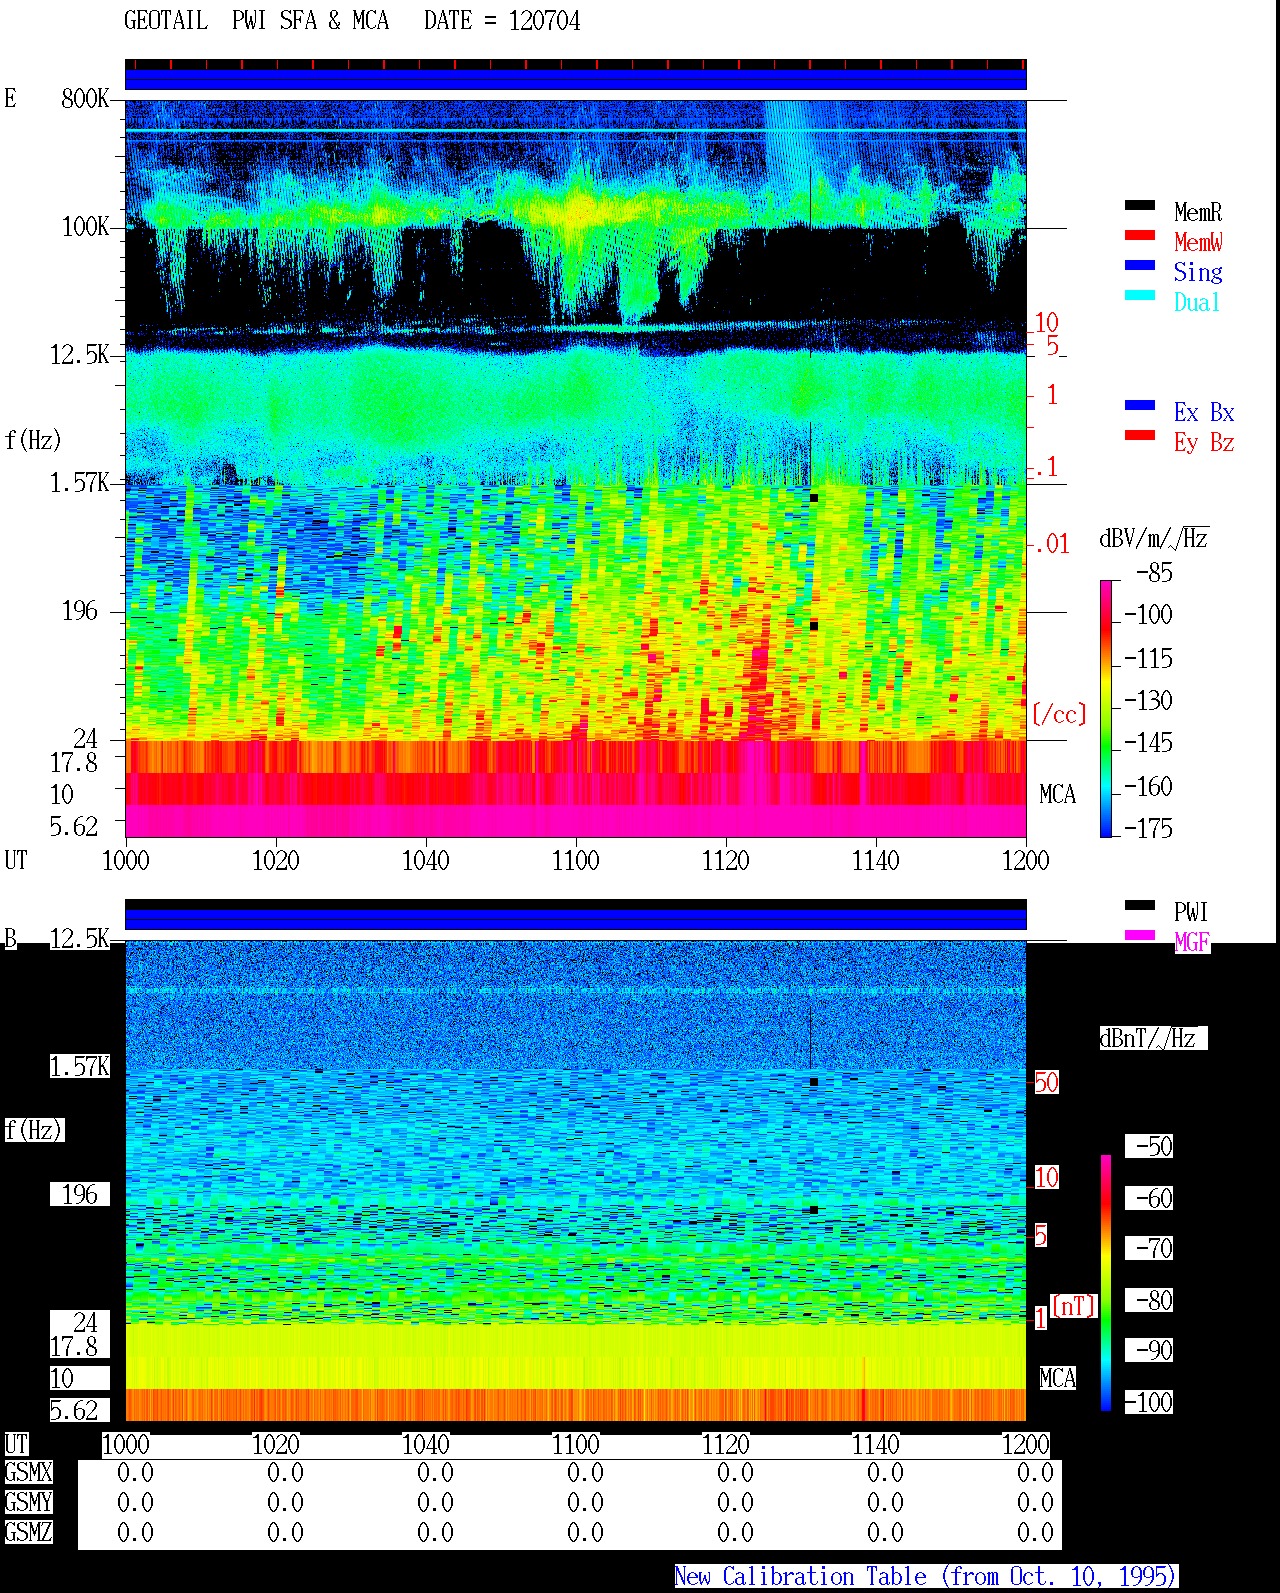Screen dimensions: 1280x1593
Task: Click the '-130' color scale value
Action: point(1148,700)
